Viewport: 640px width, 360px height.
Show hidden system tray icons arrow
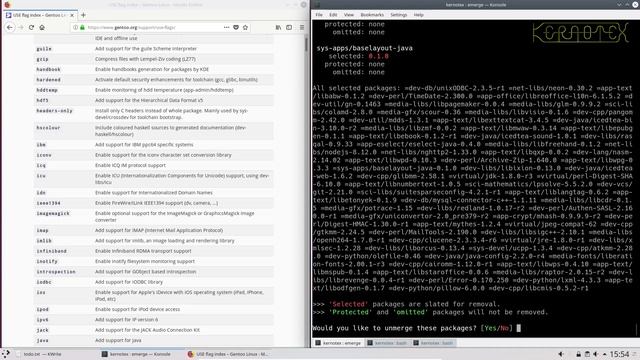pyautogui.click(x=604, y=354)
